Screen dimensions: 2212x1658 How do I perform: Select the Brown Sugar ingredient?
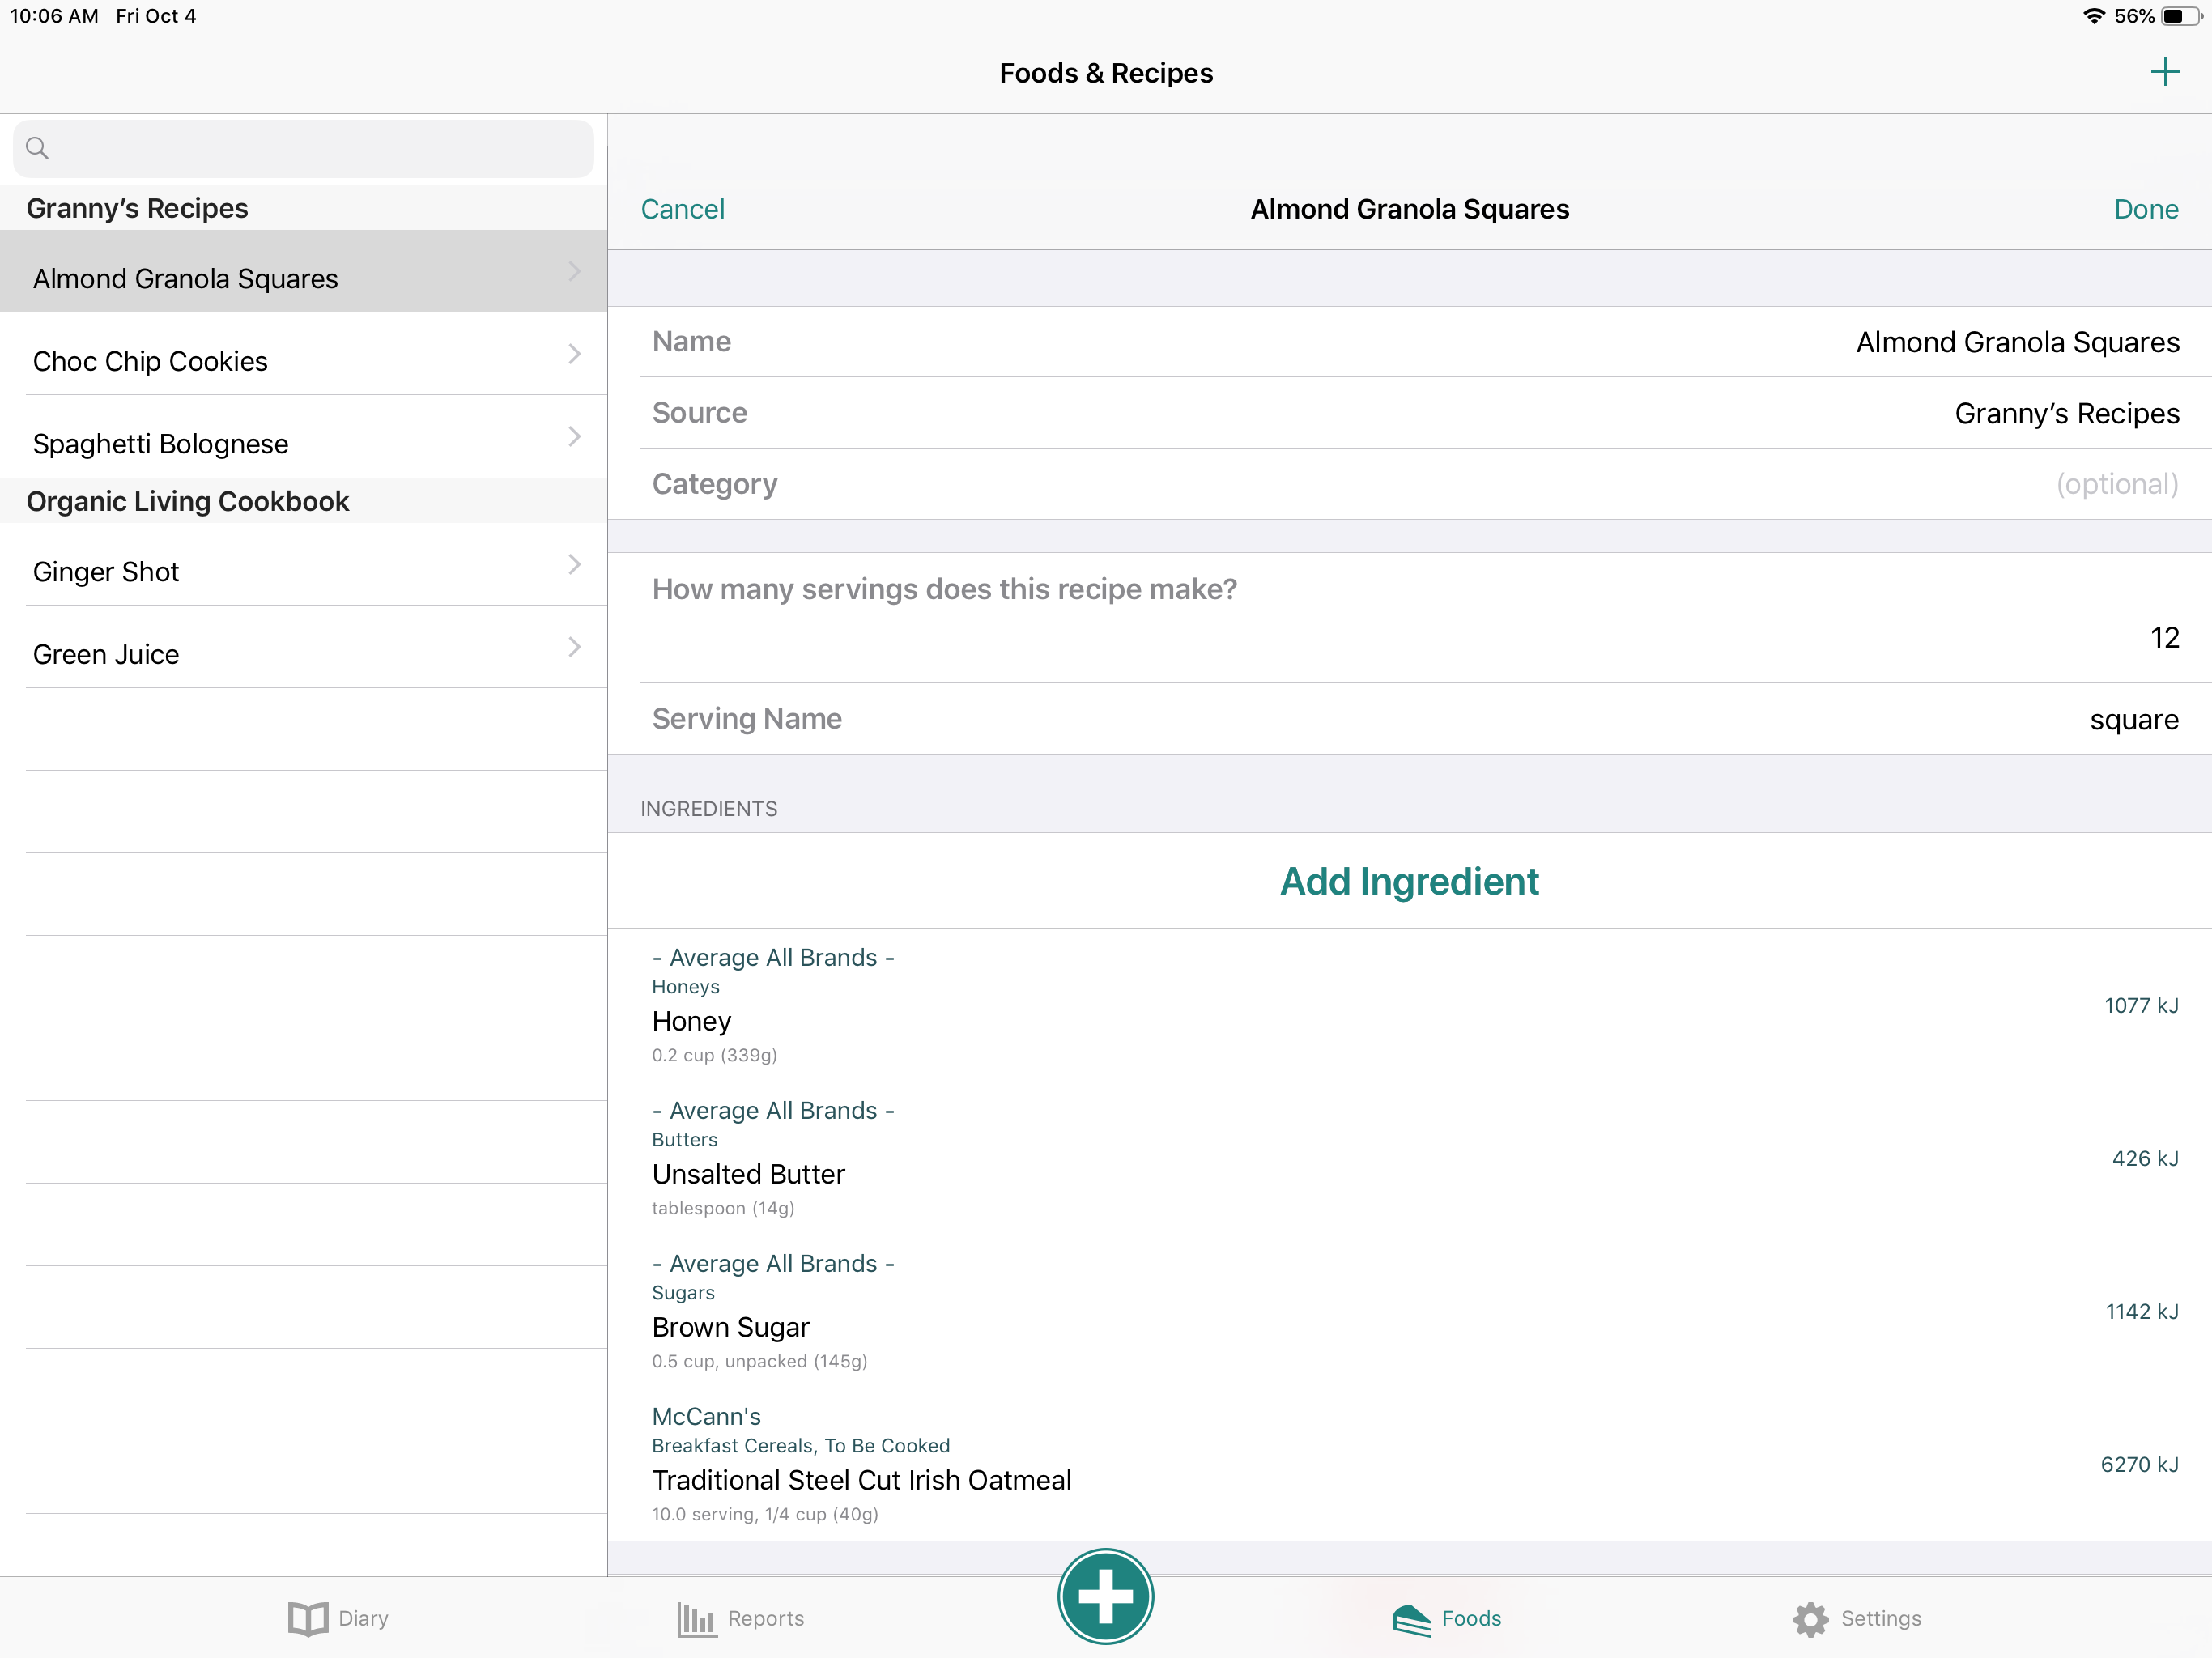pyautogui.click(x=1409, y=1311)
